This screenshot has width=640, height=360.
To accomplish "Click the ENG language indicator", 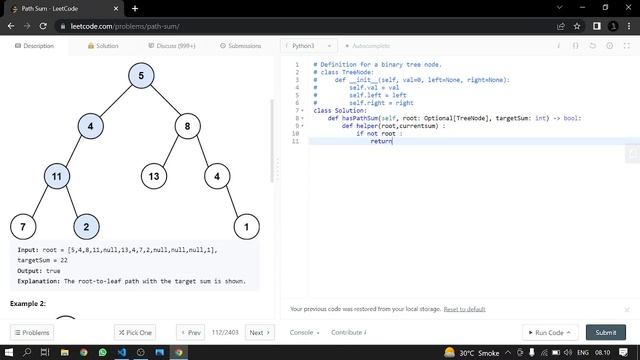I will pyautogui.click(x=583, y=353).
